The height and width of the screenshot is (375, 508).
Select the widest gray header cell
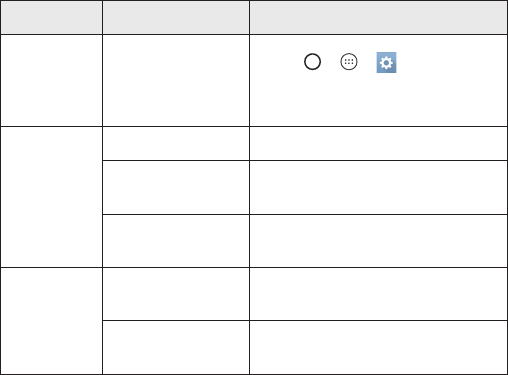tap(378, 17)
